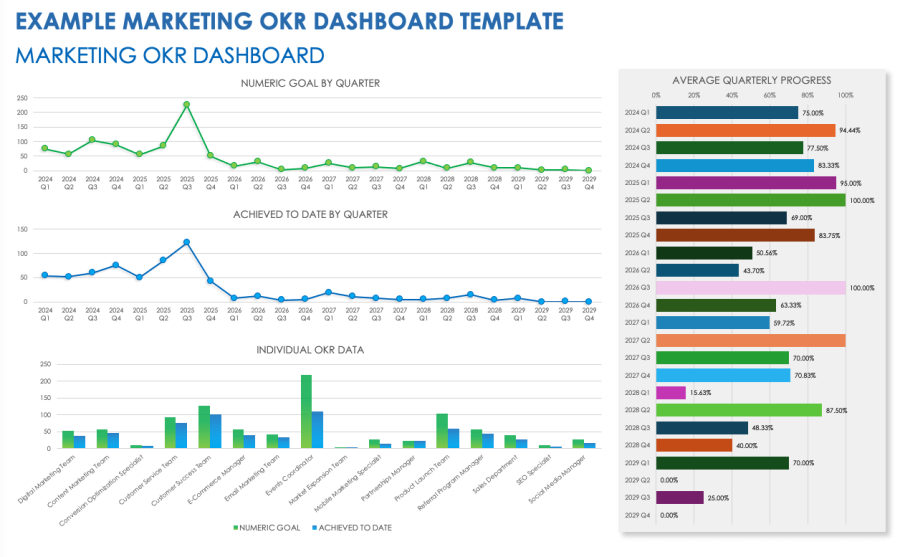Click the light green 2028 Q2 progress bar
The width and height of the screenshot is (900, 557).
click(x=739, y=410)
